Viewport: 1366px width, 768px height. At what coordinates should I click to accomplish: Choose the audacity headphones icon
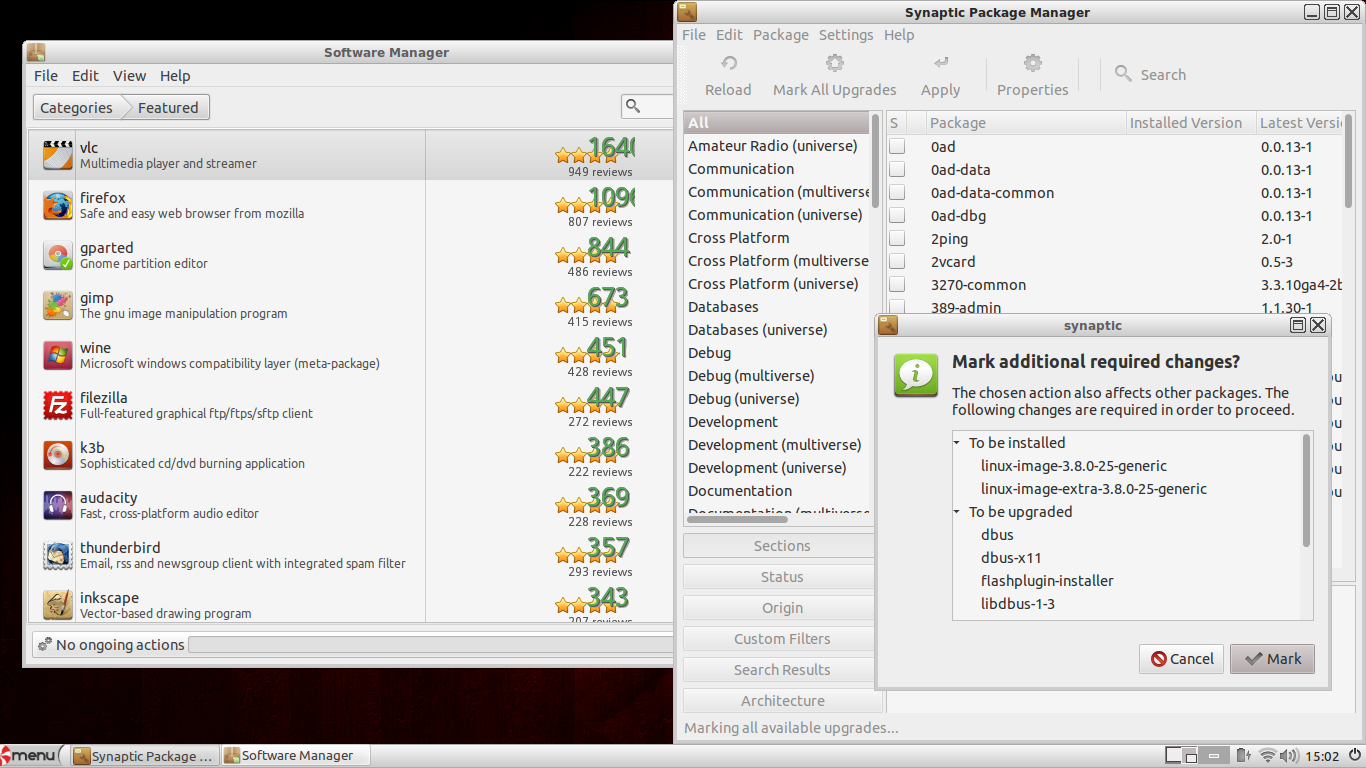point(58,505)
